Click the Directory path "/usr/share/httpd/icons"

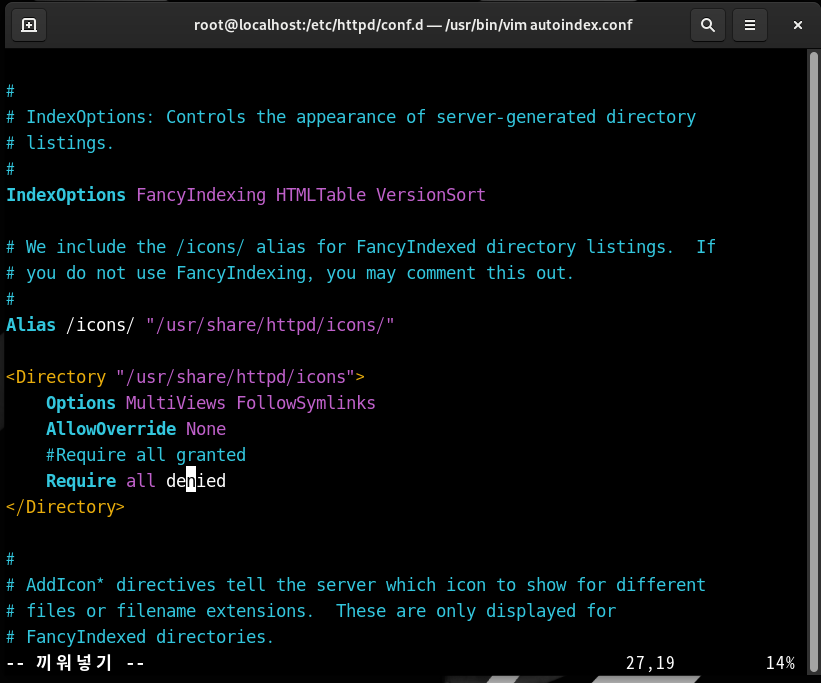click(x=235, y=377)
